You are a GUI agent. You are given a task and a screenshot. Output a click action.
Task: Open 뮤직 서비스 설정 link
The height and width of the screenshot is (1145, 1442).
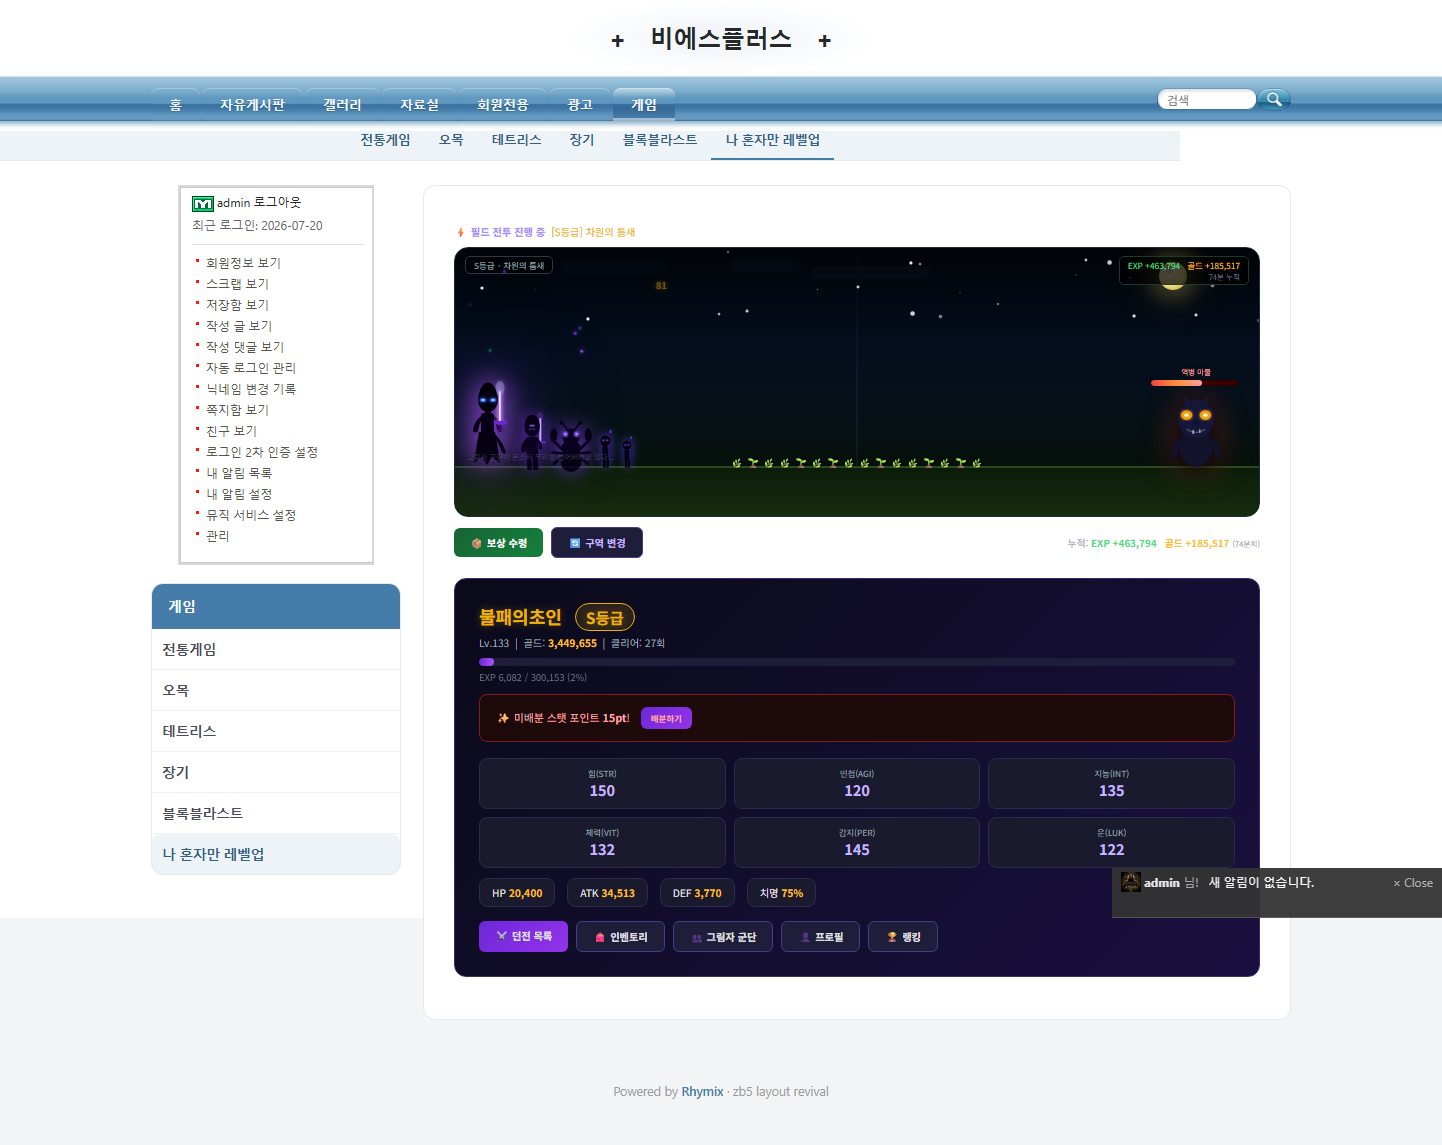pos(251,515)
